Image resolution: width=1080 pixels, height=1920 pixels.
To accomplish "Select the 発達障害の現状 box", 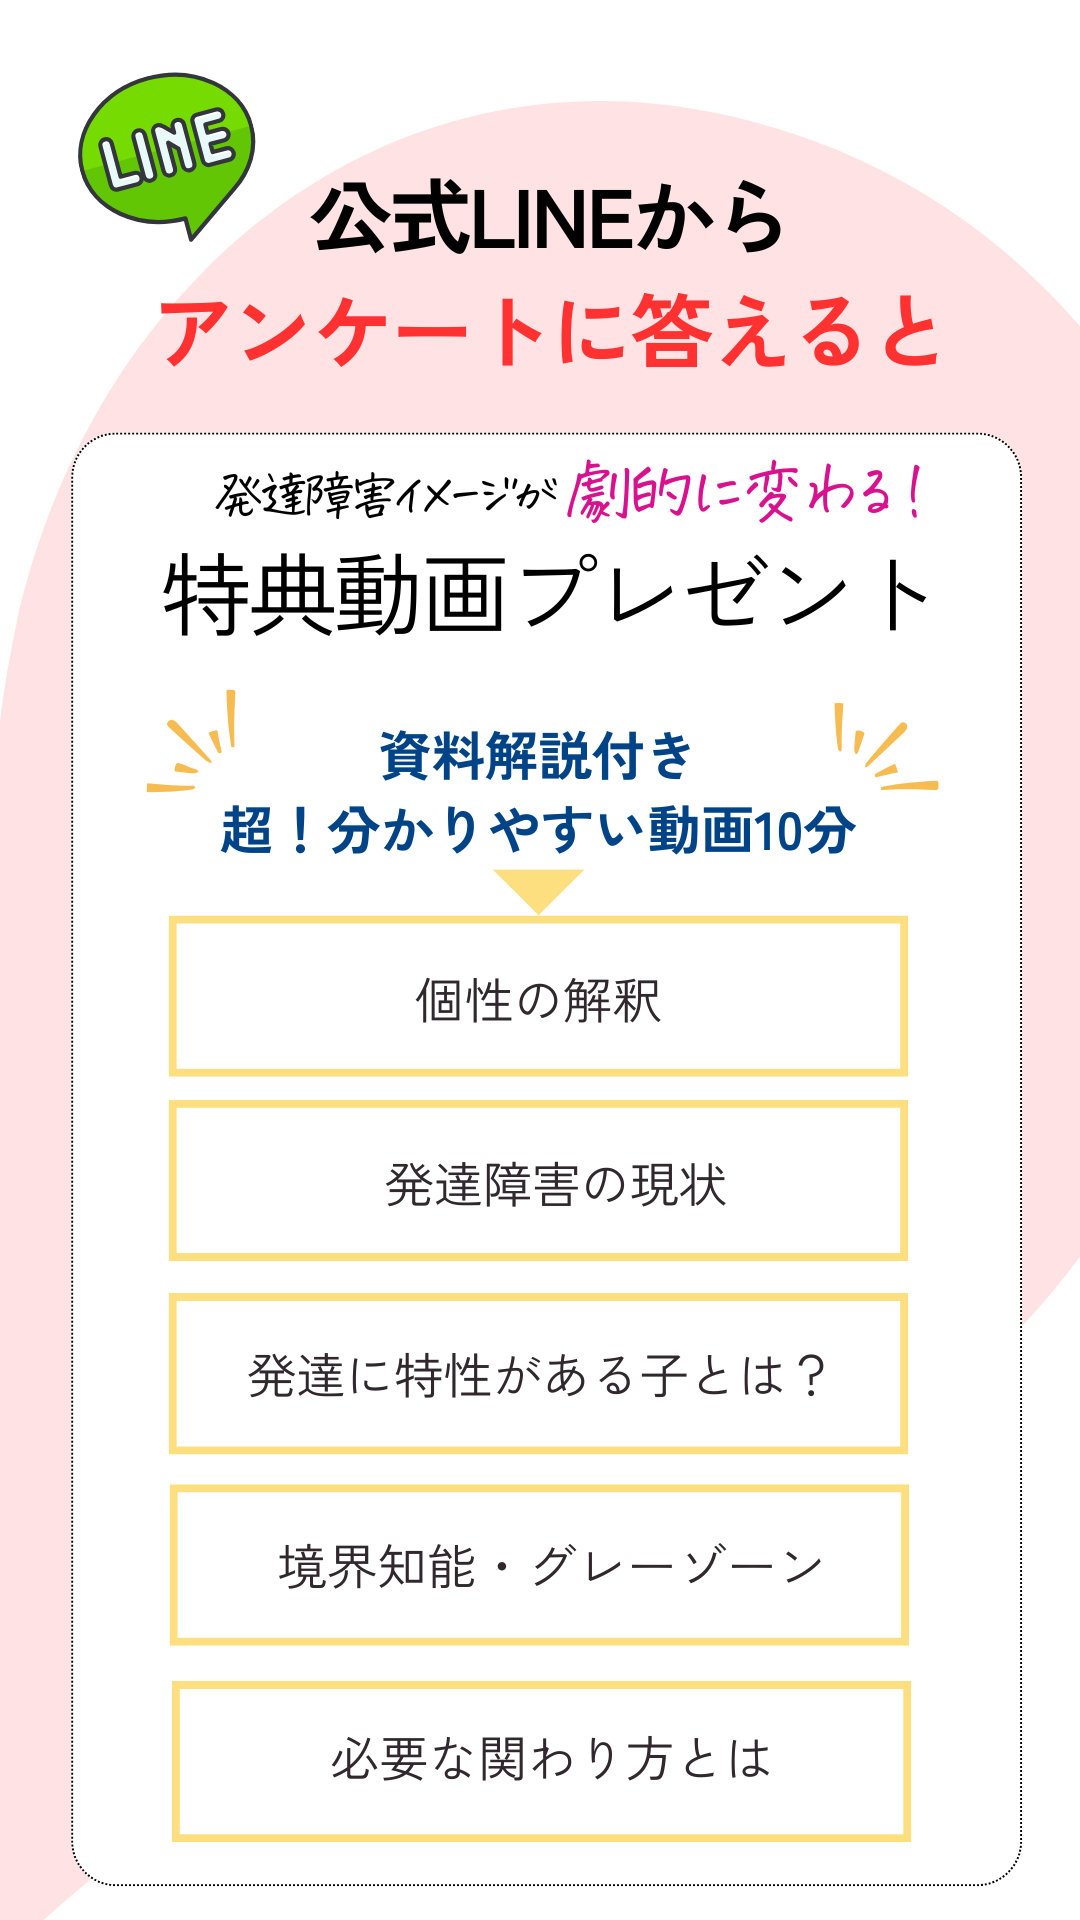I will 538,1181.
